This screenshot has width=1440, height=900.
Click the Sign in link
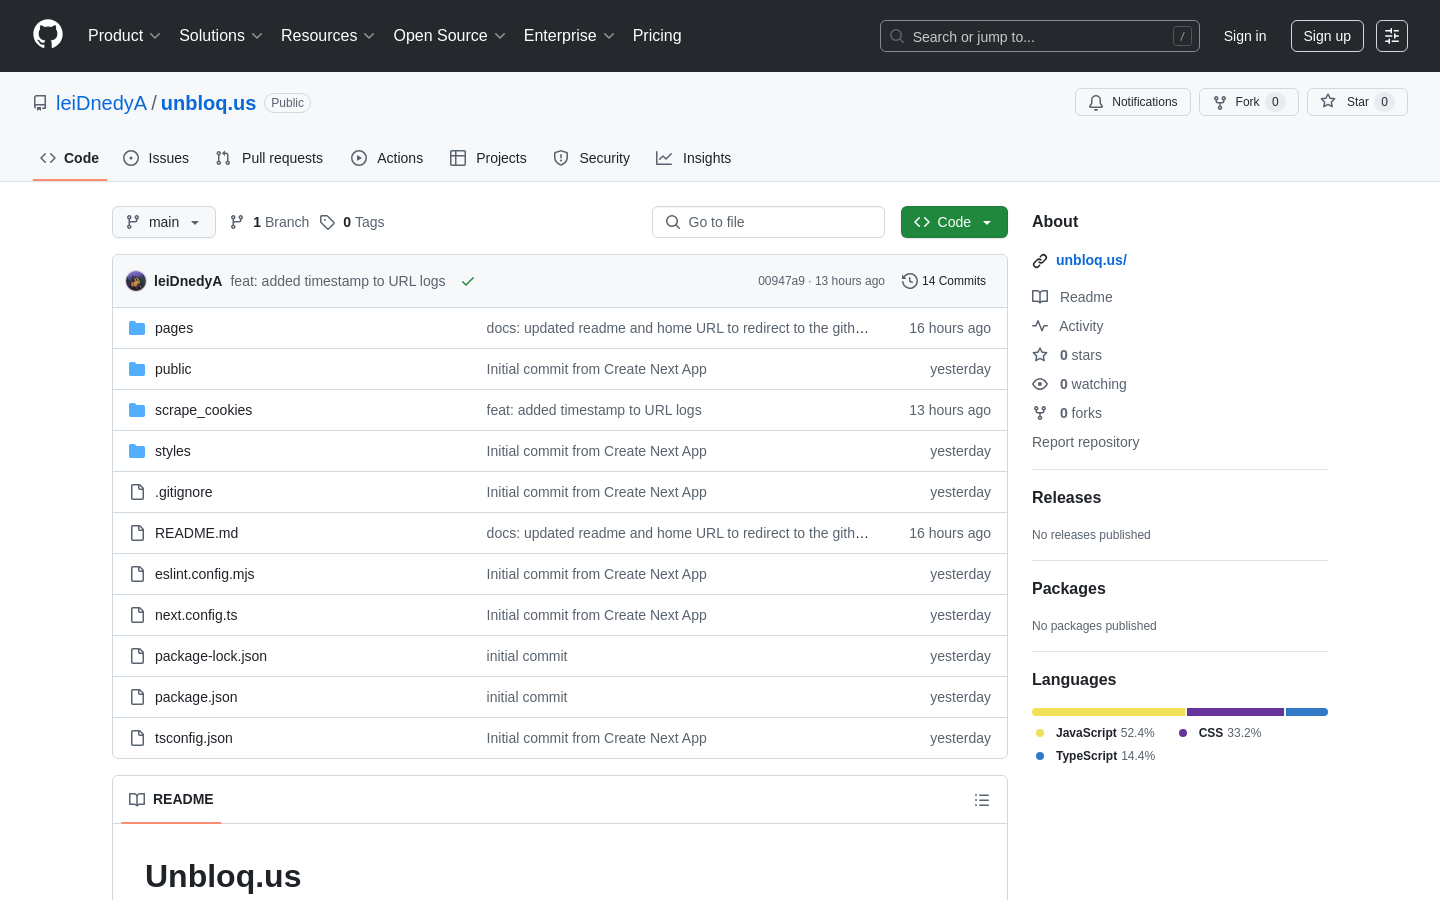click(x=1245, y=36)
